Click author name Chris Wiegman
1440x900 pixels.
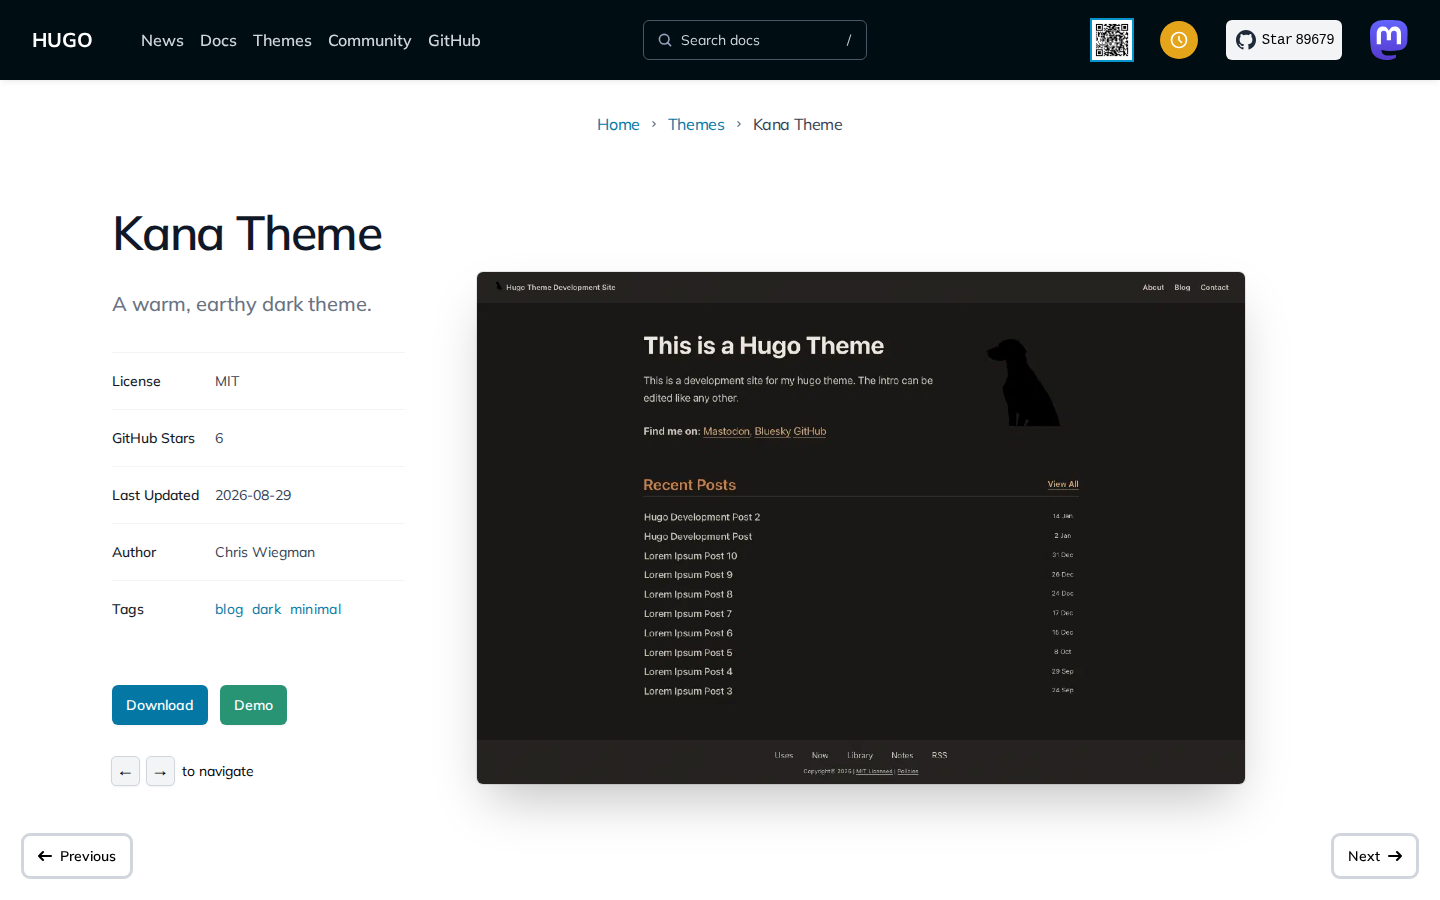(265, 552)
